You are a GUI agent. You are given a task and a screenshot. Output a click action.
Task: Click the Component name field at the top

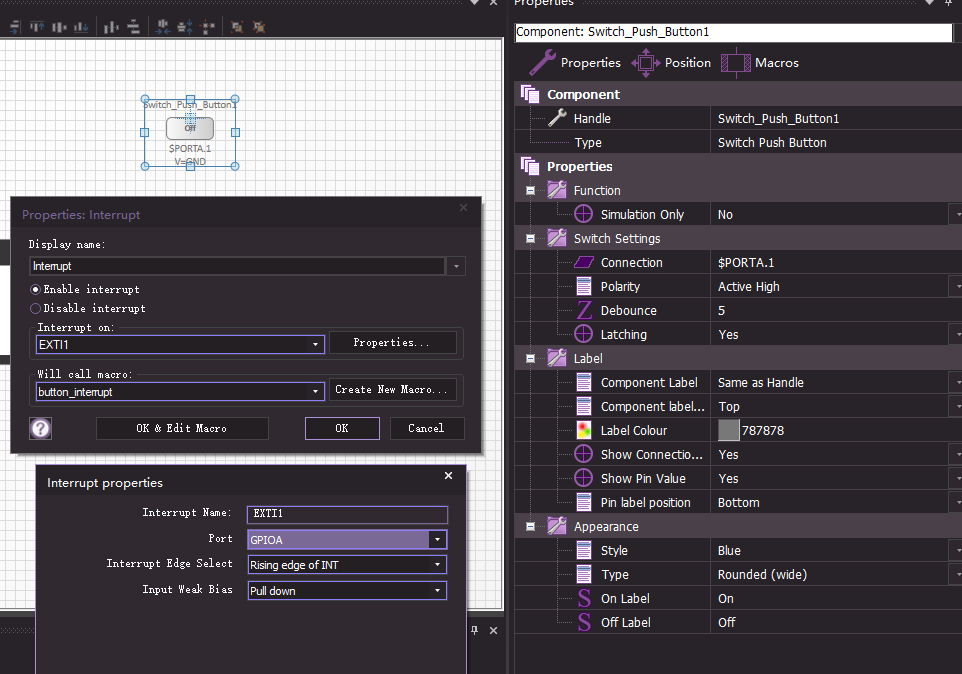tap(733, 32)
